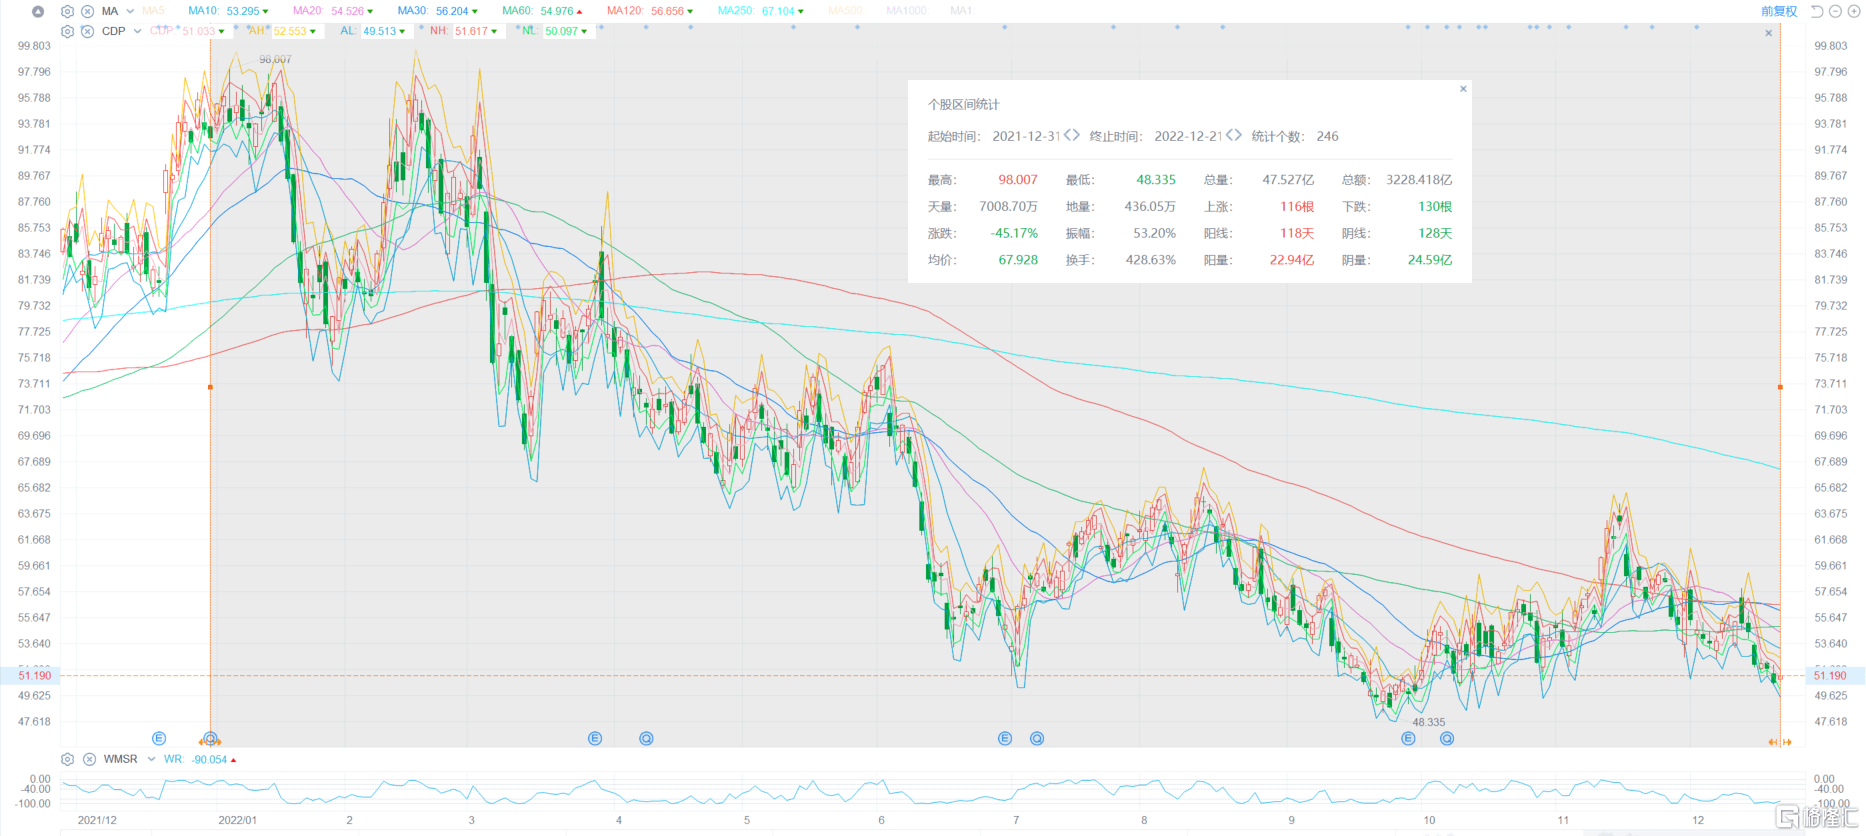Viewport: 1866px width, 836px height.
Task: Click the 换手 value 428.63%
Action: (1151, 259)
